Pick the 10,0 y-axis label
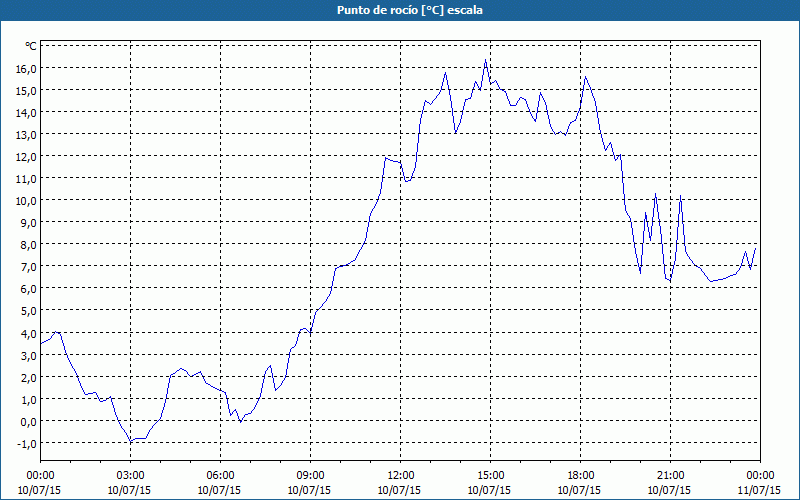The width and height of the screenshot is (800, 500). coord(26,201)
